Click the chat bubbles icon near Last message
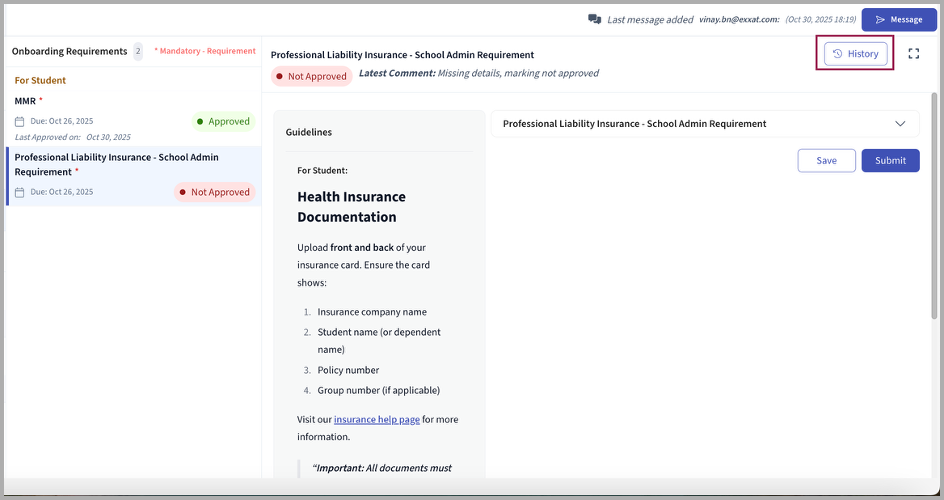Screen dimensions: 944x500 tap(595, 19)
